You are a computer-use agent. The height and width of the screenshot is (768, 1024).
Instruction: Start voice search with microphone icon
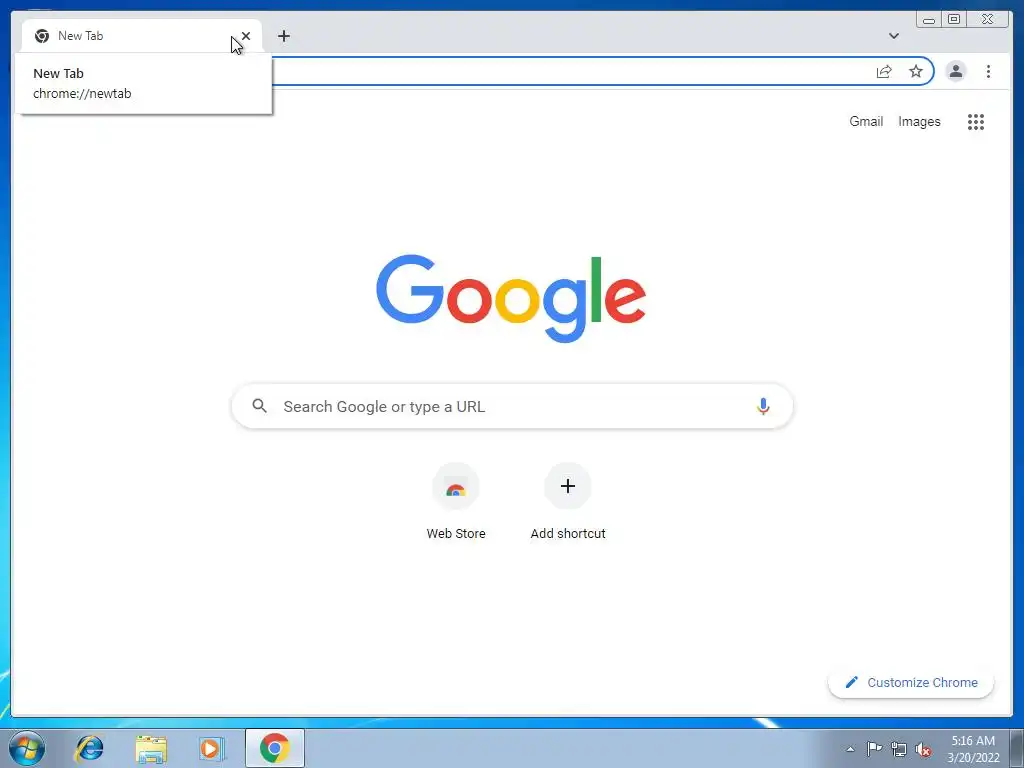(x=763, y=406)
